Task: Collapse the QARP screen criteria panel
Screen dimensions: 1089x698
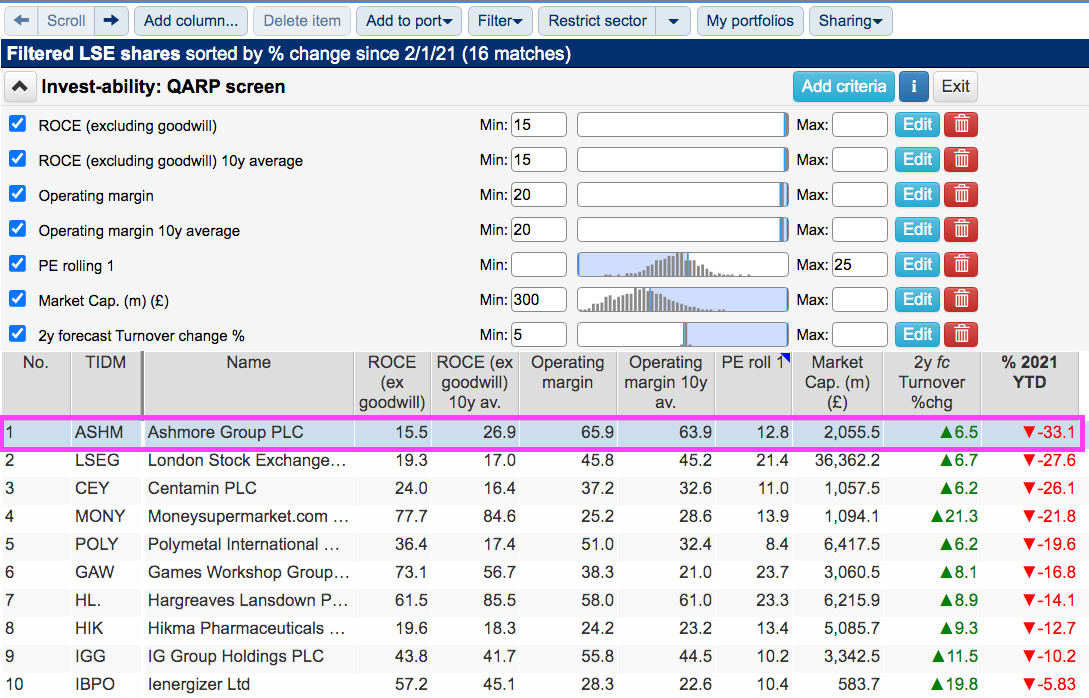Action: click(x=20, y=87)
